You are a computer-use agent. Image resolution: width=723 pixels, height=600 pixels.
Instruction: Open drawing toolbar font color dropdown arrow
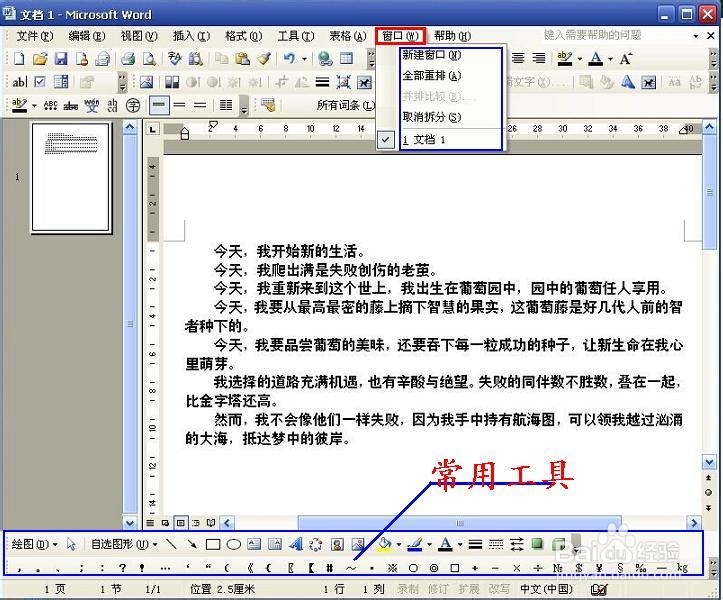pyautogui.click(x=460, y=545)
